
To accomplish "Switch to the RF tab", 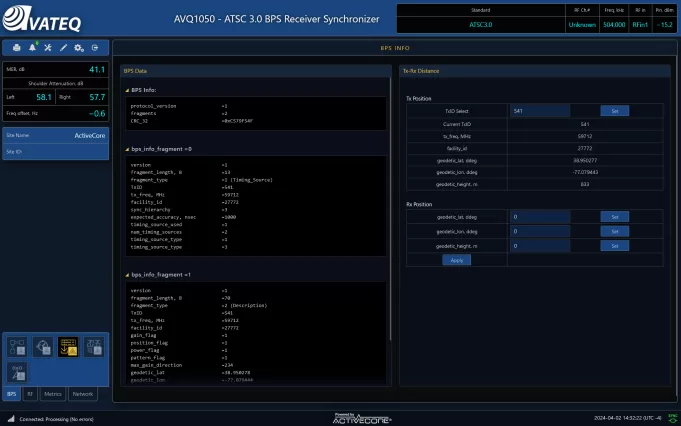I will click(30, 394).
